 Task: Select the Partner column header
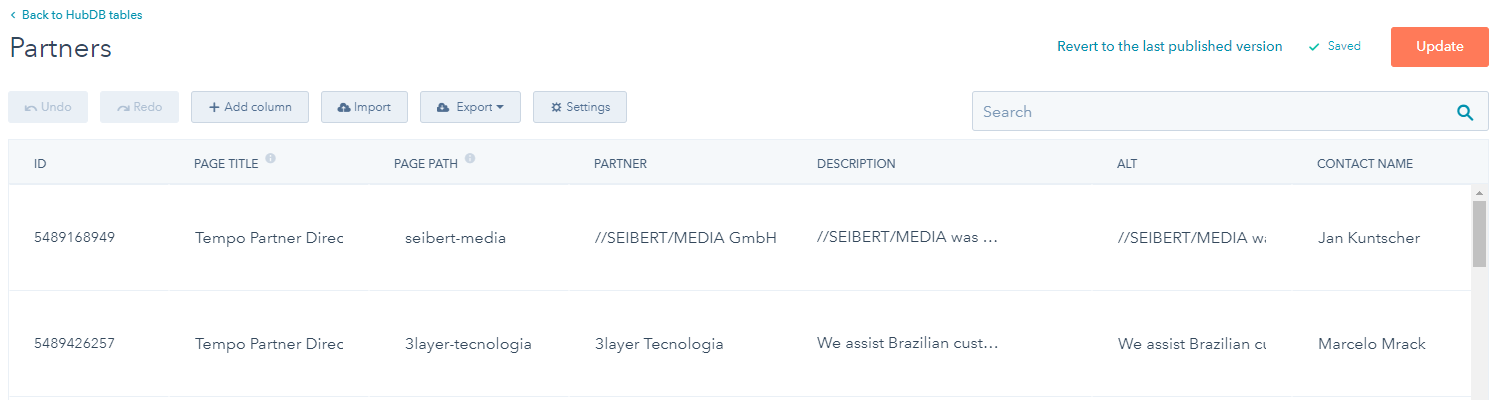[x=620, y=164]
